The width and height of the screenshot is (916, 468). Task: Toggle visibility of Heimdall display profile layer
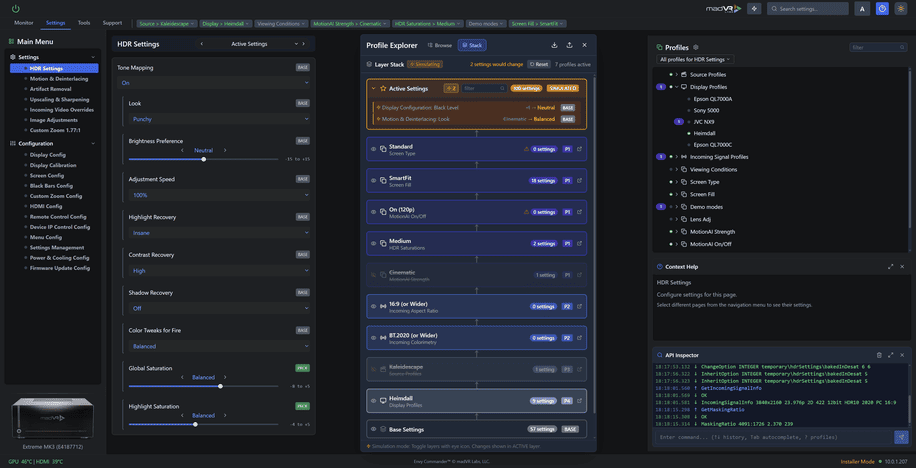click(x=373, y=400)
